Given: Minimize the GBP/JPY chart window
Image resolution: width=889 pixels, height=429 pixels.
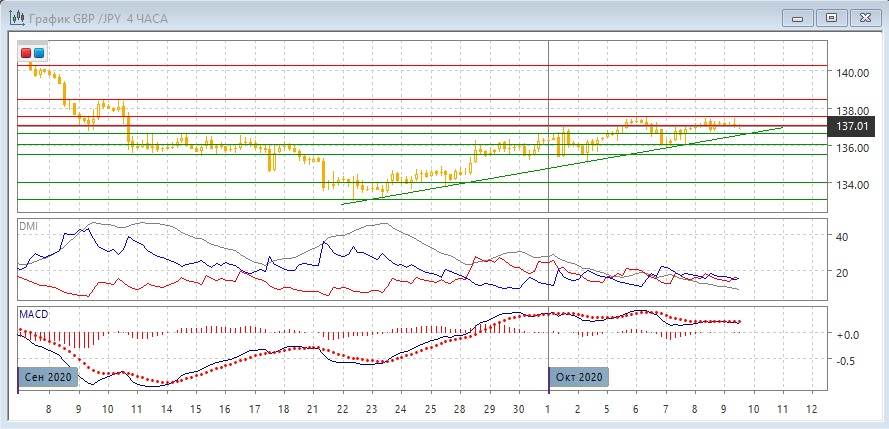Looking at the screenshot, I should (x=796, y=17).
